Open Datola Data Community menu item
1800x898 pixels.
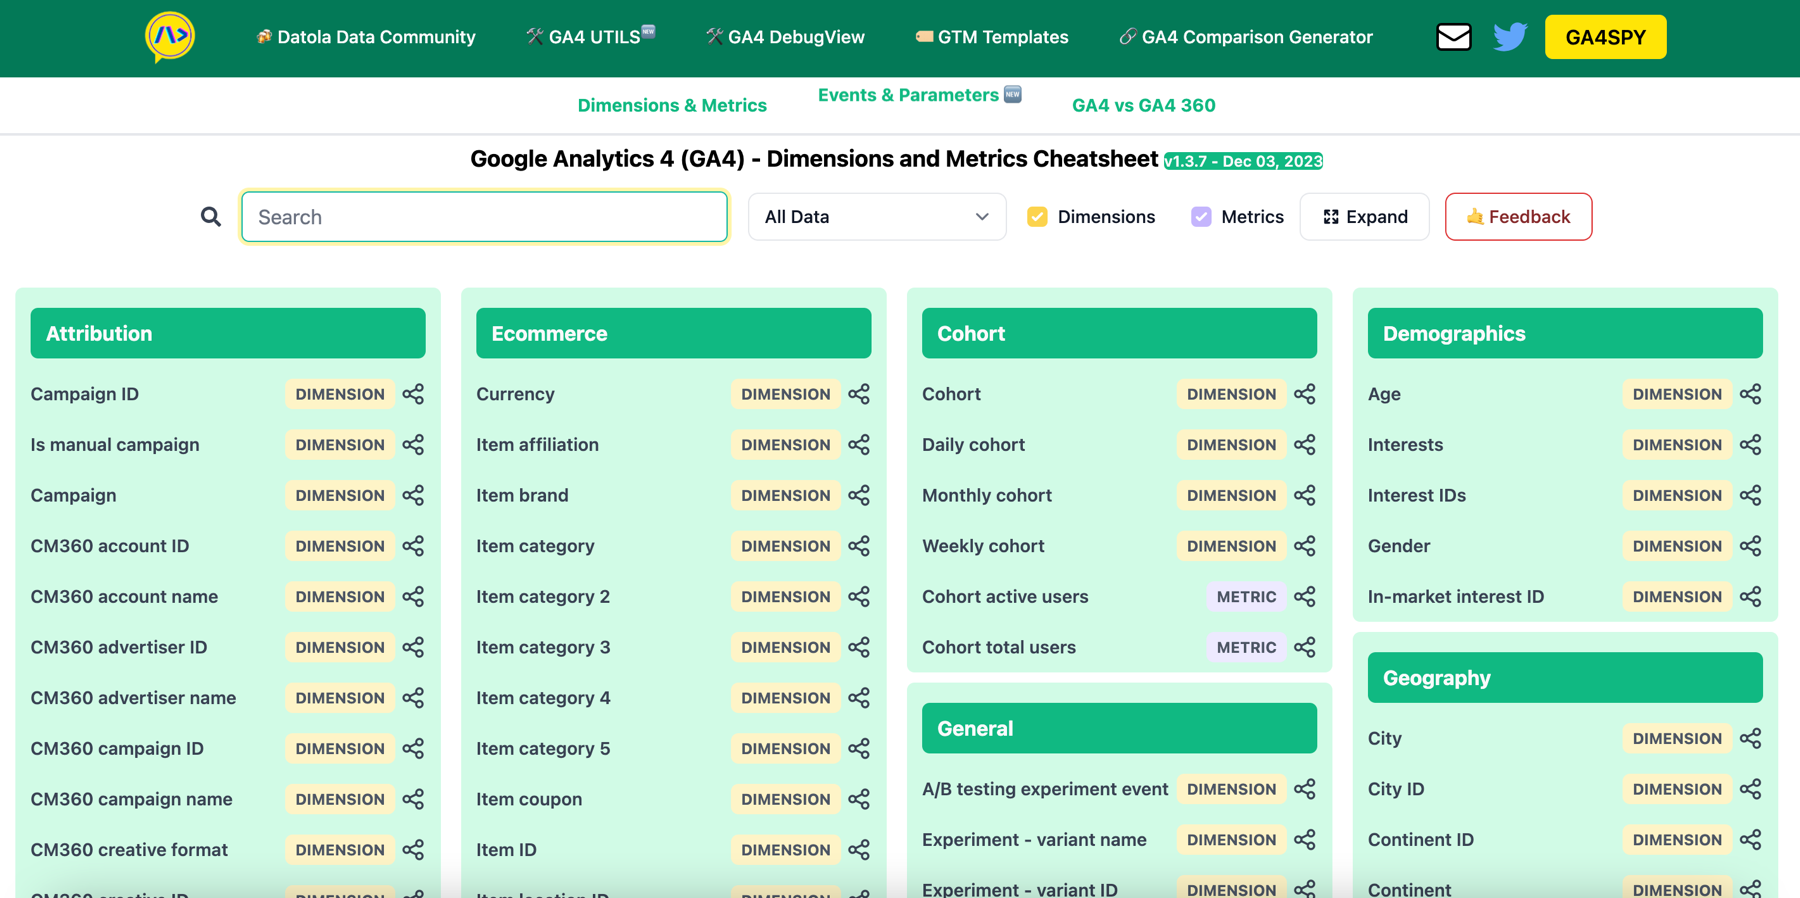click(x=366, y=37)
